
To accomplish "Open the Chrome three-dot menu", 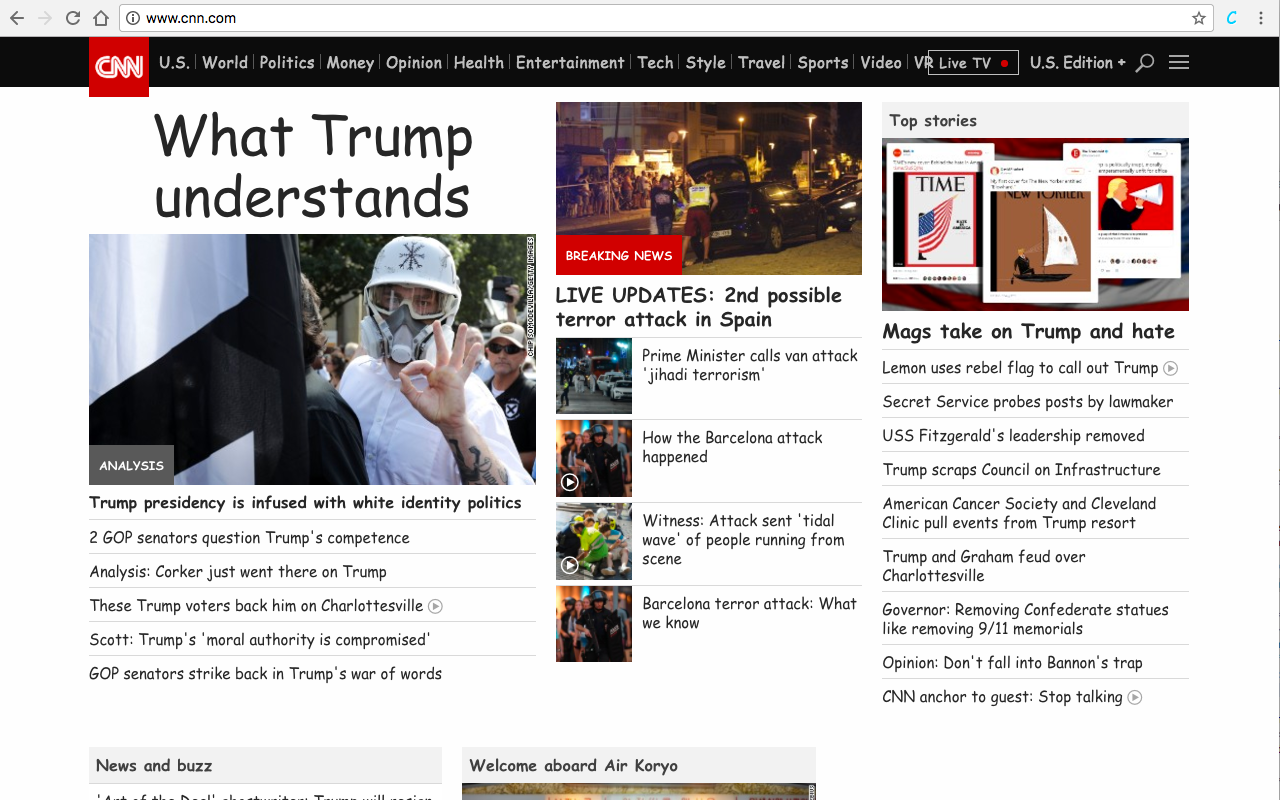I will coord(1262,18).
